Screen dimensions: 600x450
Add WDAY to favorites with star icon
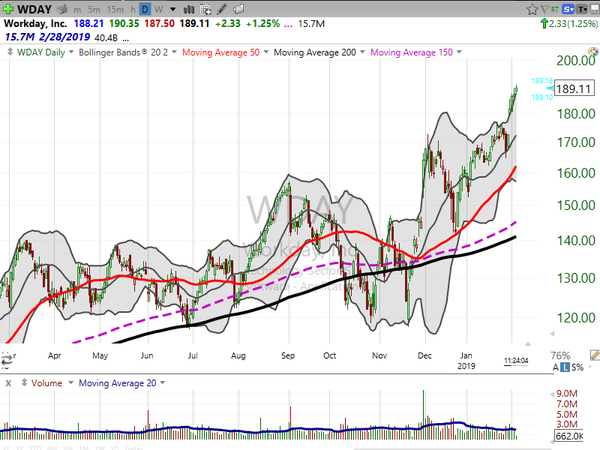(532, 9)
